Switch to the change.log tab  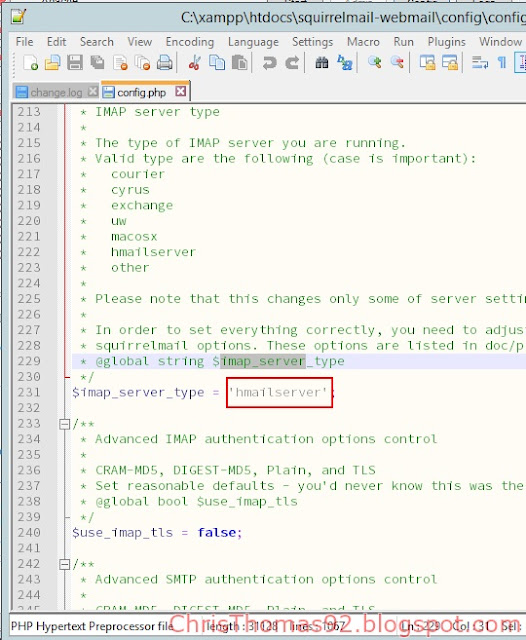click(x=56, y=92)
